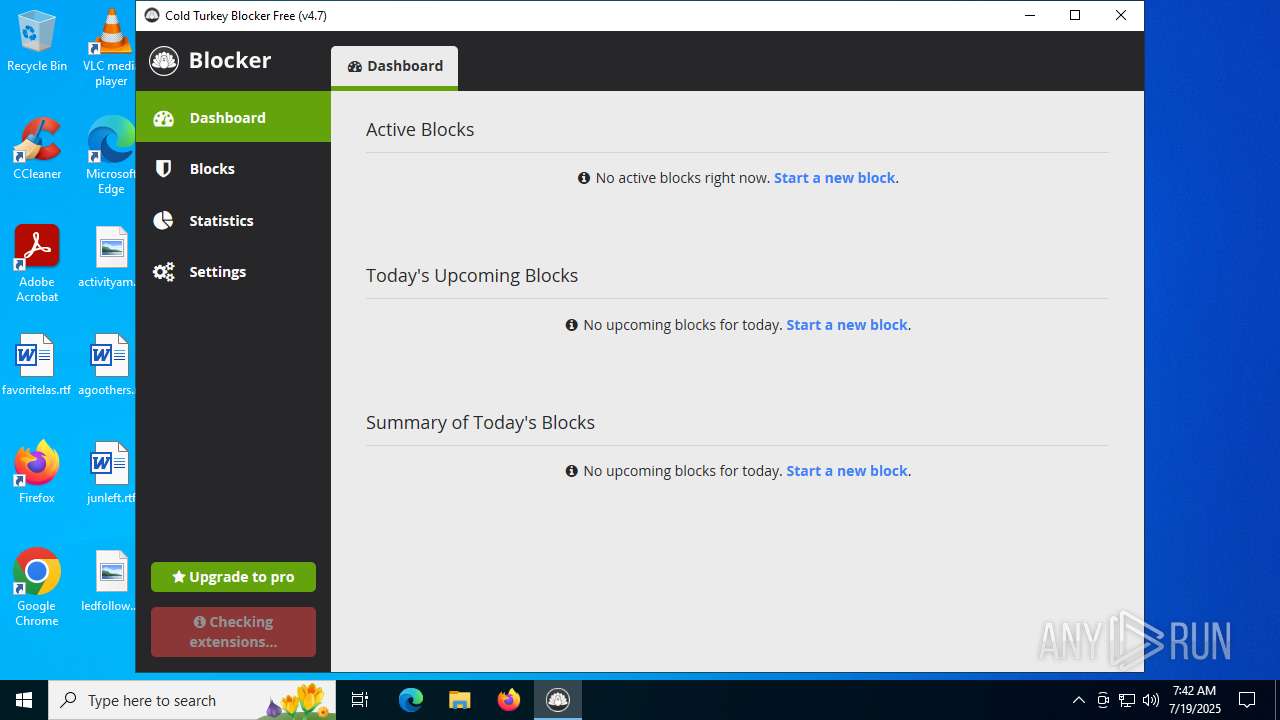Select the favoritelas.rtf desktop file

click(37, 365)
